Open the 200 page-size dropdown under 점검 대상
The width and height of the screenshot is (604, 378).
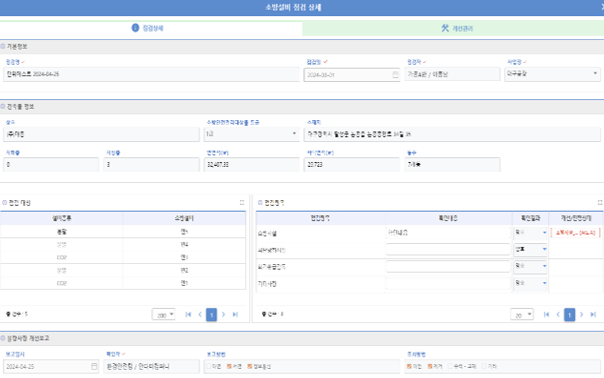164,315
